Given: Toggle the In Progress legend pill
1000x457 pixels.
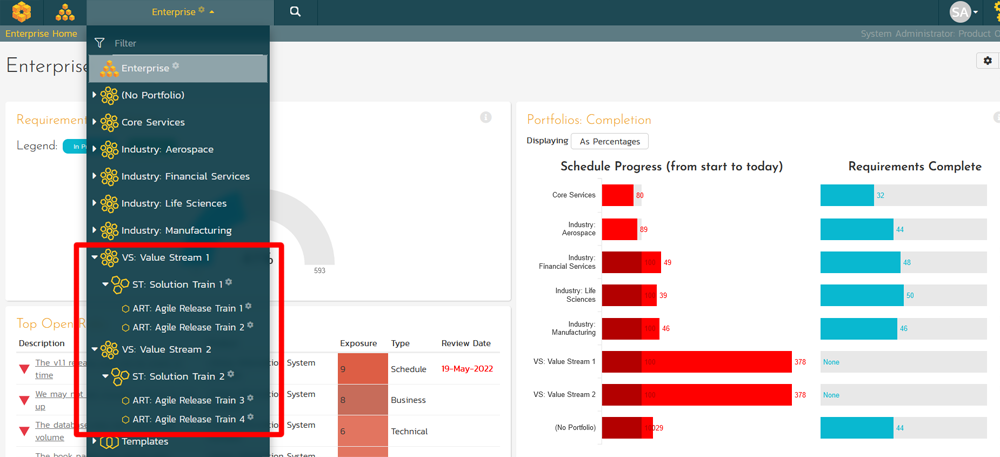Looking at the screenshot, I should (75, 146).
